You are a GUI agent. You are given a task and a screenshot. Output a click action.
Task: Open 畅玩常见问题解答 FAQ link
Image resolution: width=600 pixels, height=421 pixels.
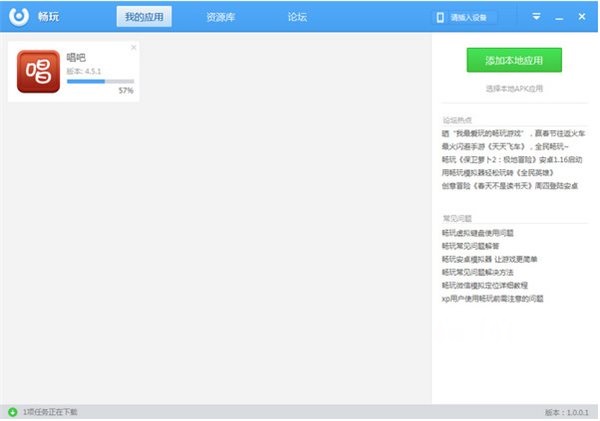click(471, 246)
